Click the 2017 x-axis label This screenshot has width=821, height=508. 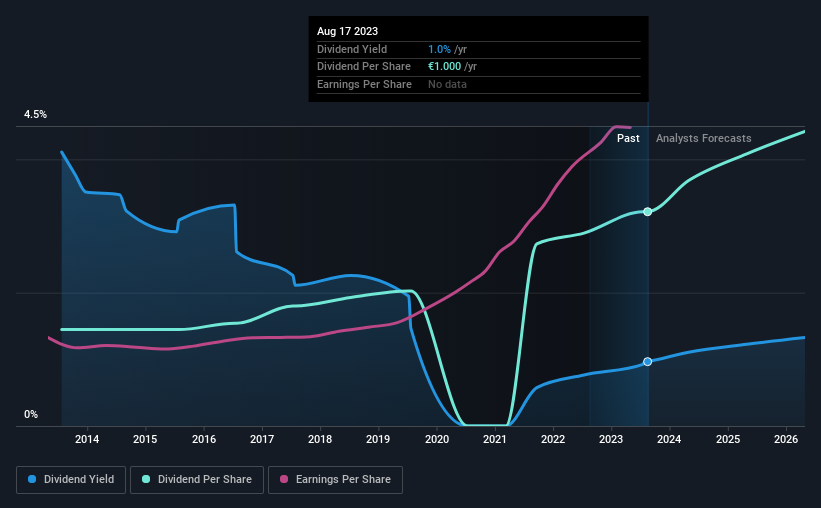point(262,439)
